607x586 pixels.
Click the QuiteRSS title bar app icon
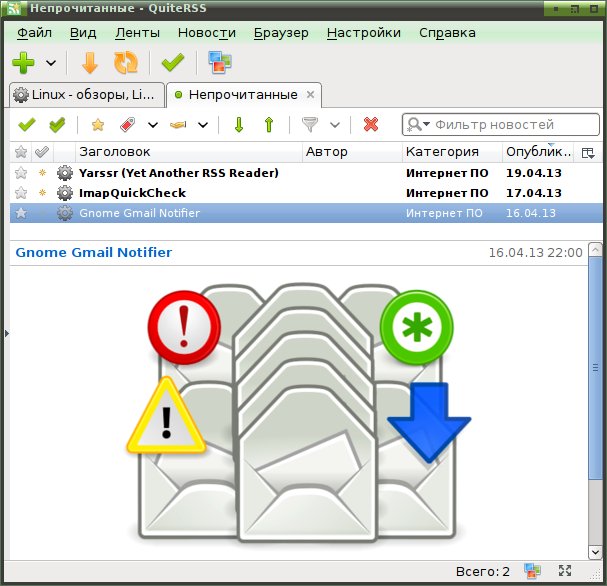(x=14, y=9)
